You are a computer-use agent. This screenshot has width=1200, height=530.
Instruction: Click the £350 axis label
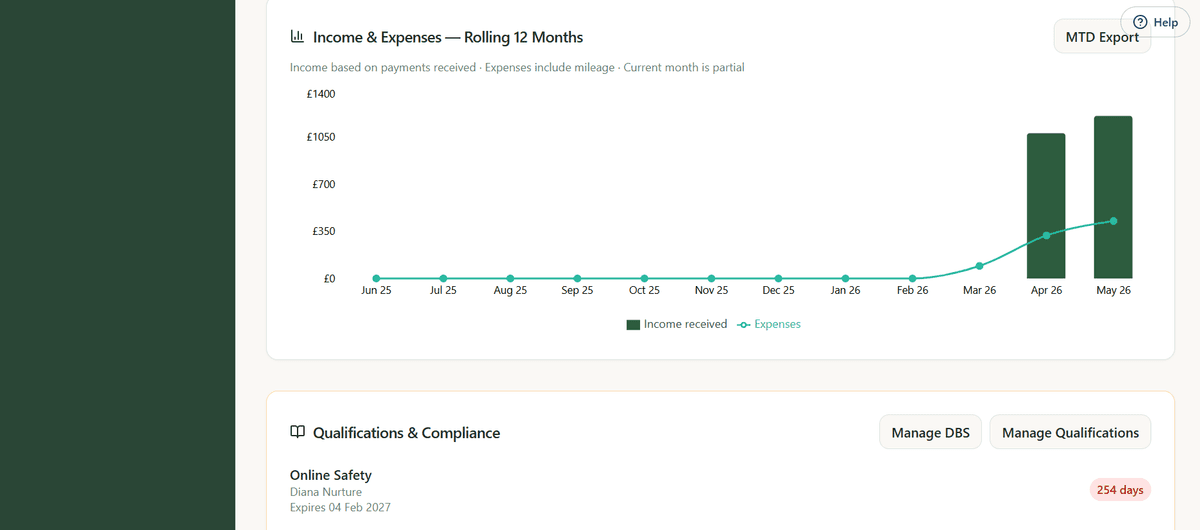[x=324, y=231]
